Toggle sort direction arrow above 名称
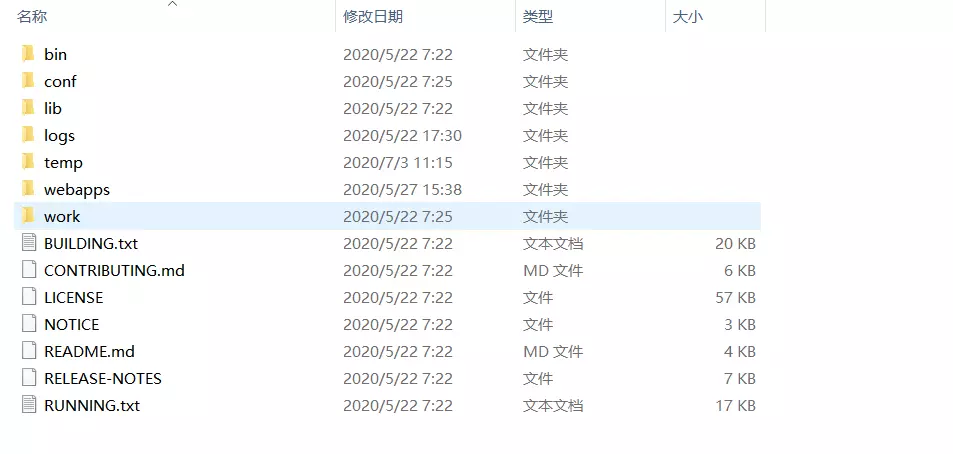The height and width of the screenshot is (454, 953). coord(173,4)
